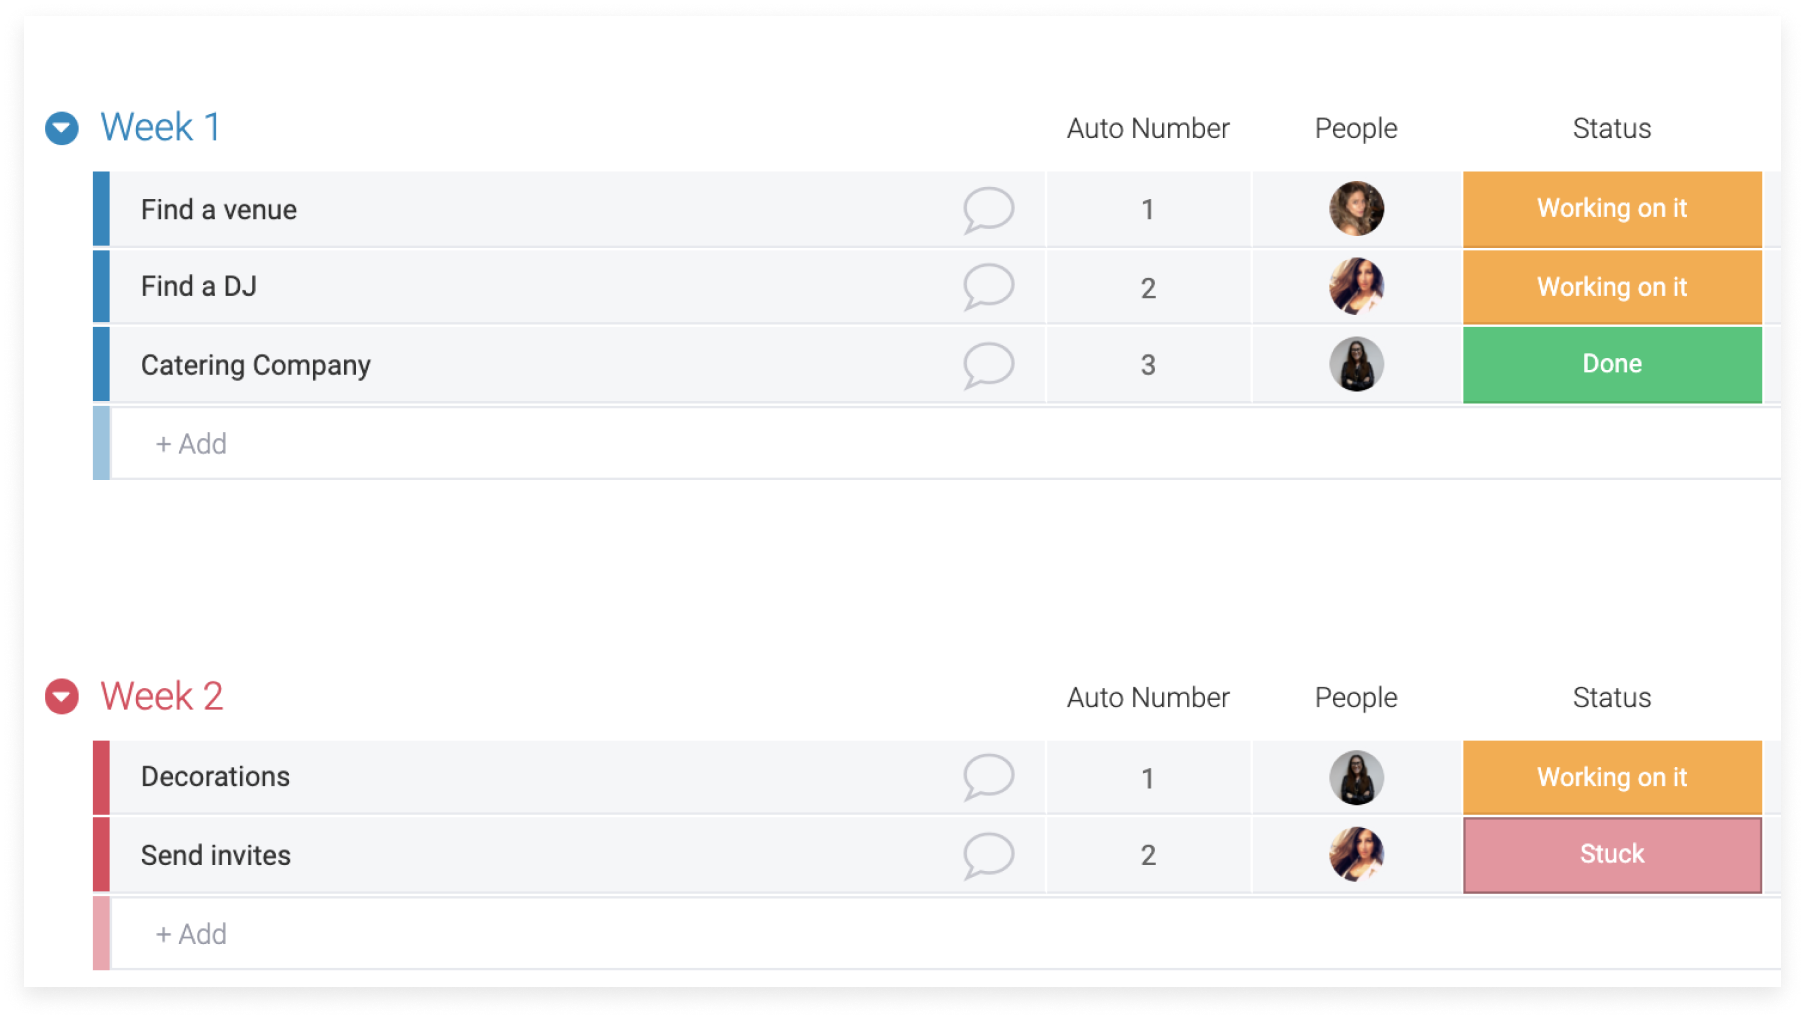Collapse the Week 2 group

click(62, 697)
